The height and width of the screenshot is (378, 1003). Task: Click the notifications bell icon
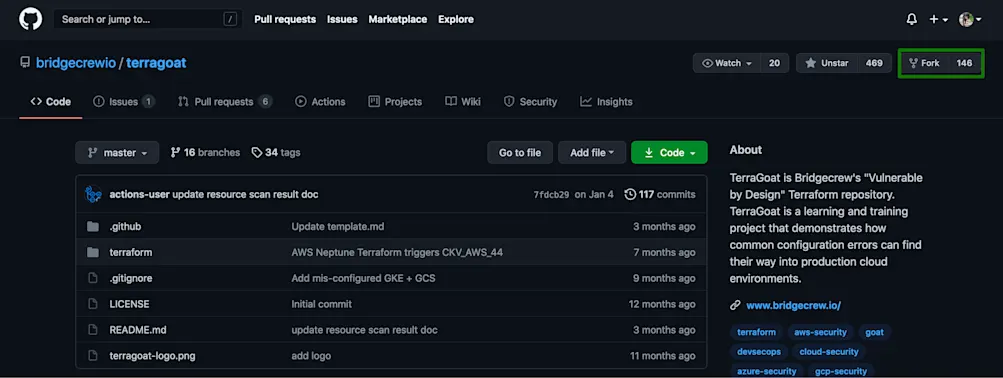point(912,19)
